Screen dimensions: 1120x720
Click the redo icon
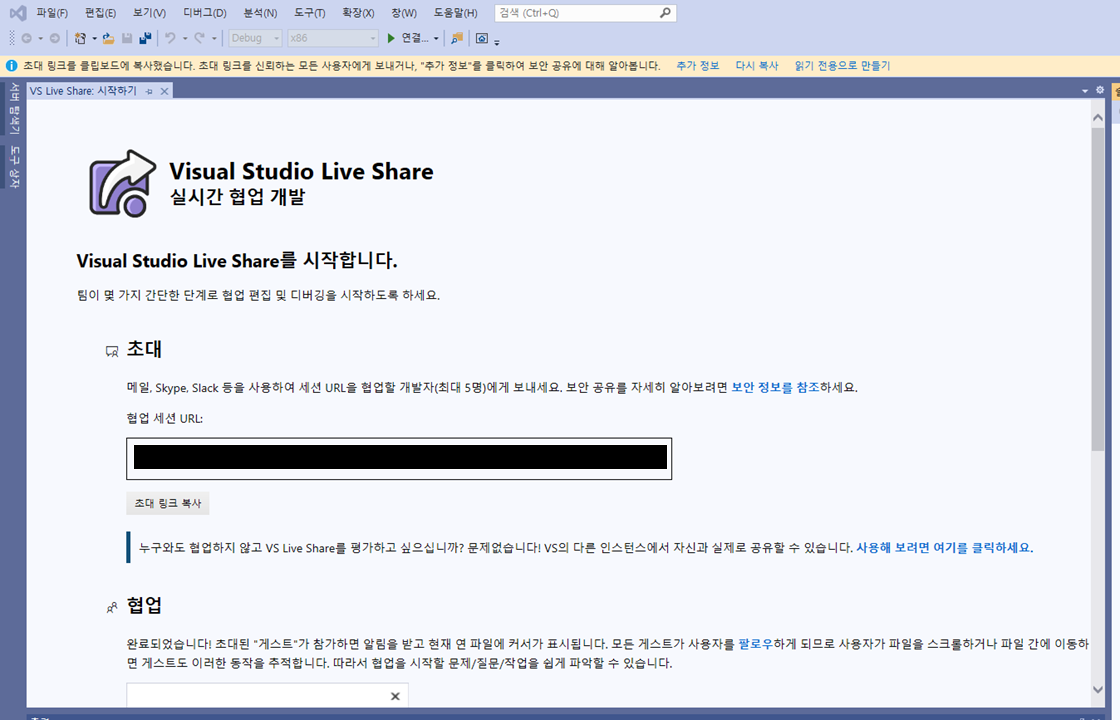tap(199, 39)
